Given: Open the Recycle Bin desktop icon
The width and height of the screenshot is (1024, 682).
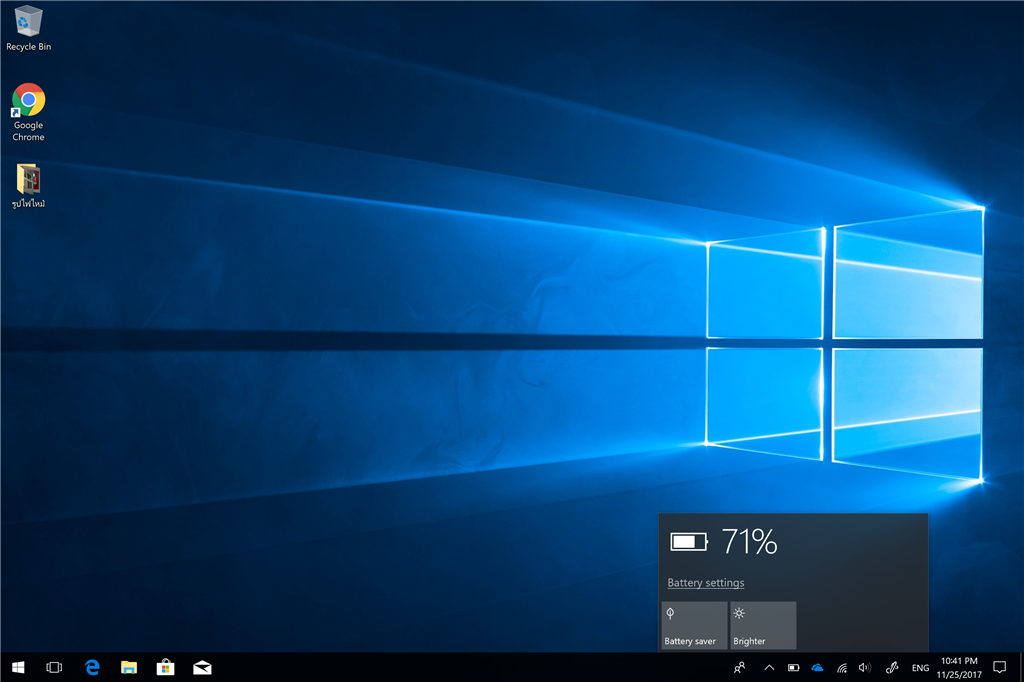Looking at the screenshot, I should point(28,28).
